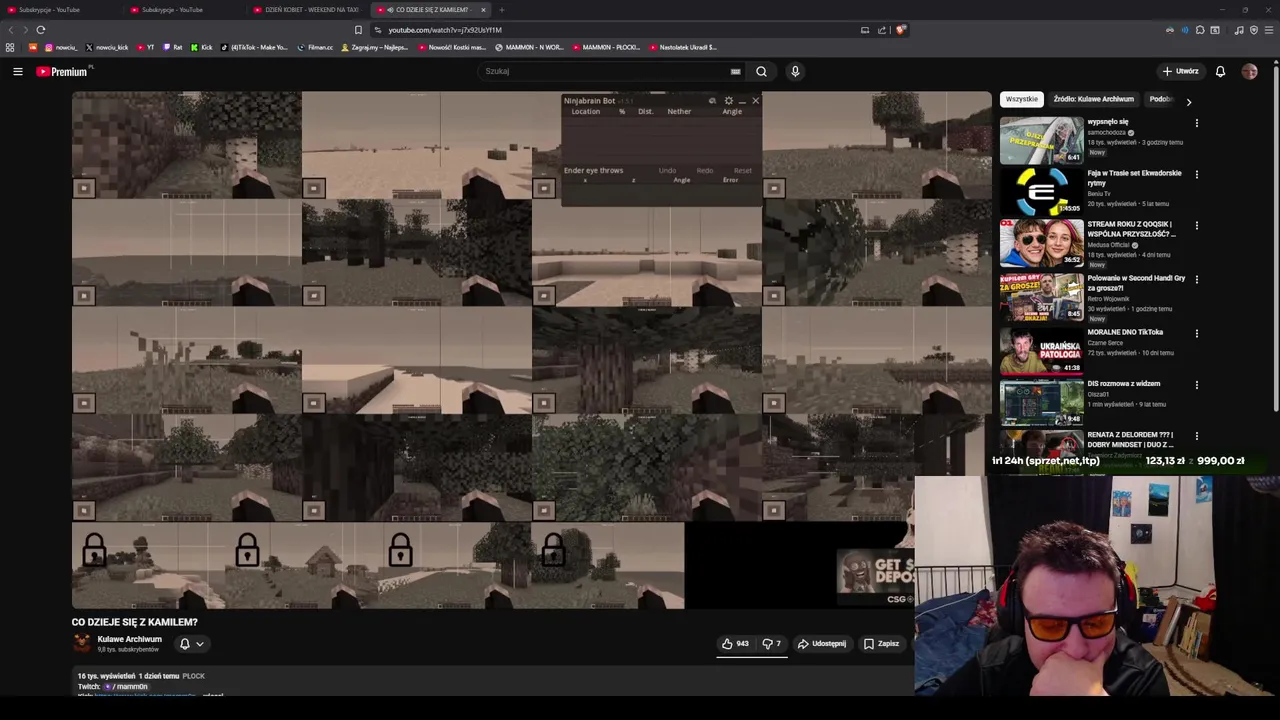Viewport: 1280px width, 720px height.
Task: Click the search magnifier button
Action: click(761, 71)
